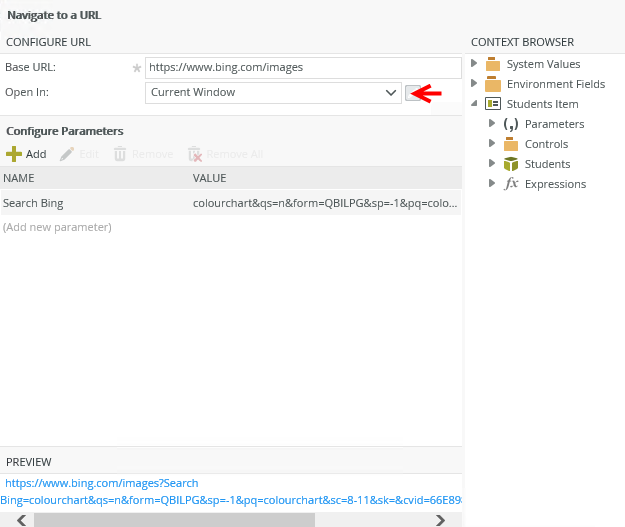Click the Controls folder icon
625x527 pixels.
point(511,144)
